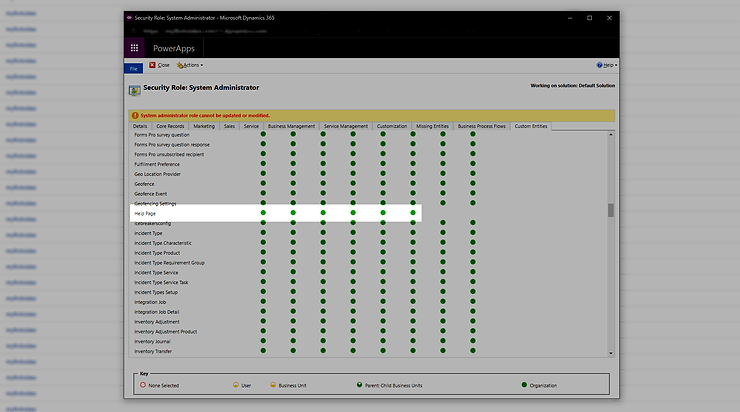This screenshot has height=412, width=740.
Task: Toggle the third privilege circle for Integration Job
Action: [x=323, y=302]
